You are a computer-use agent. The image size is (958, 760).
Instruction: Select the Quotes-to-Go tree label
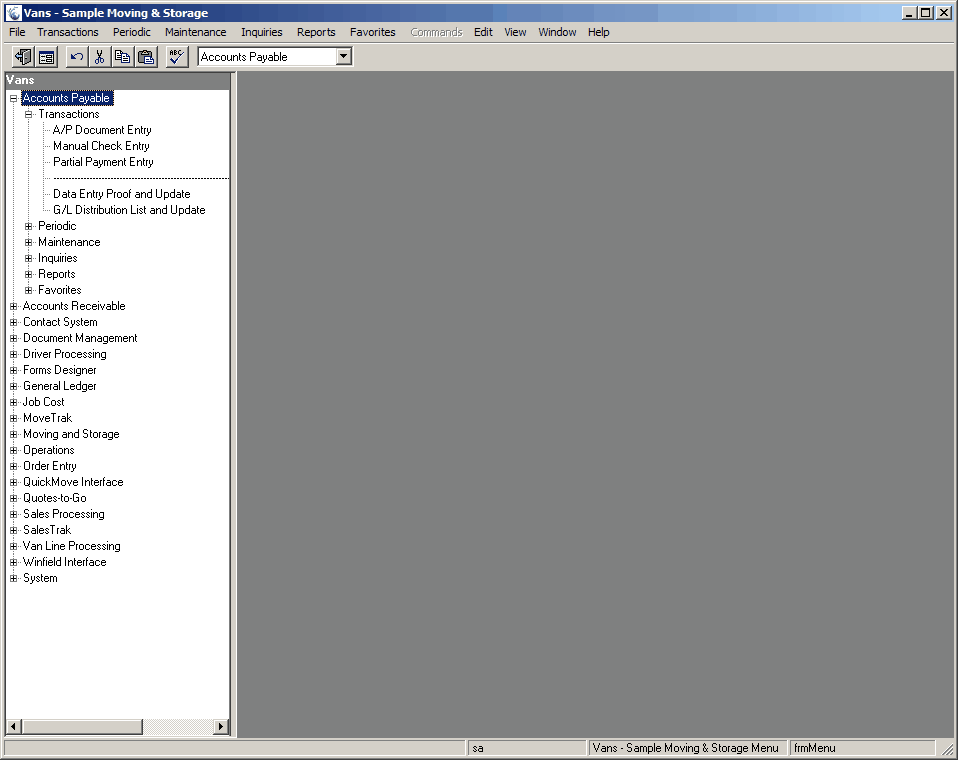(54, 498)
